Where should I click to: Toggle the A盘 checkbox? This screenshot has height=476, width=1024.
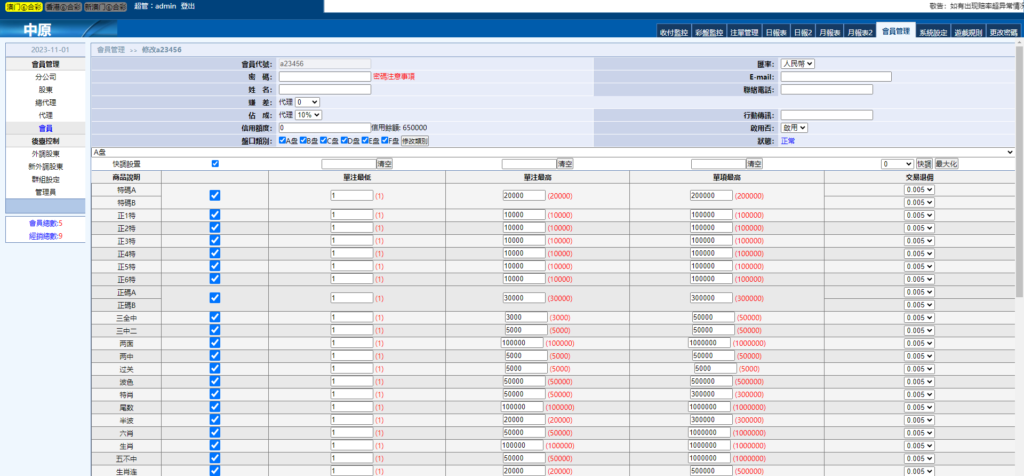click(283, 141)
